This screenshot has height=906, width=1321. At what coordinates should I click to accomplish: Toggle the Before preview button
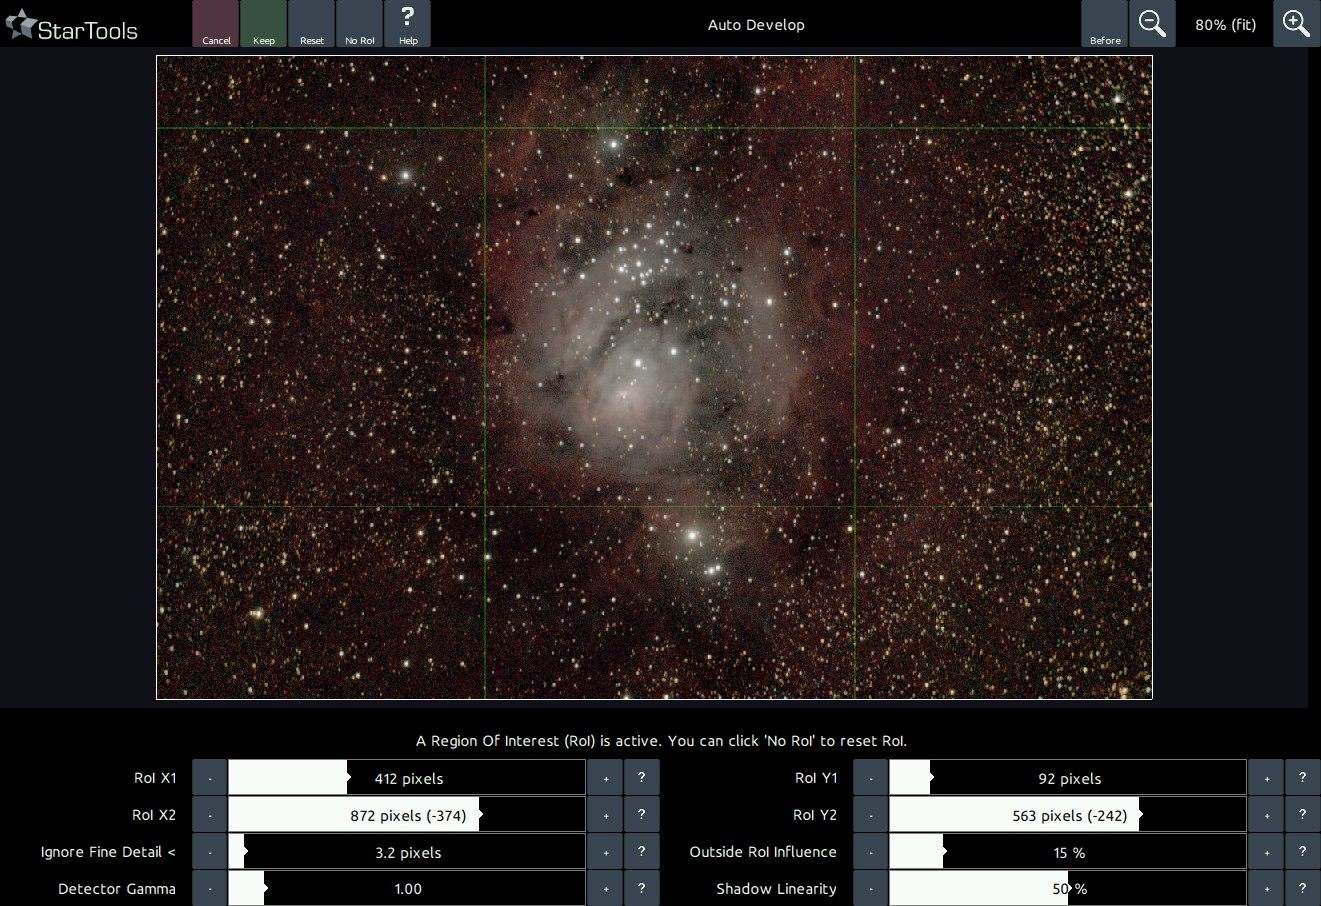coord(1104,24)
